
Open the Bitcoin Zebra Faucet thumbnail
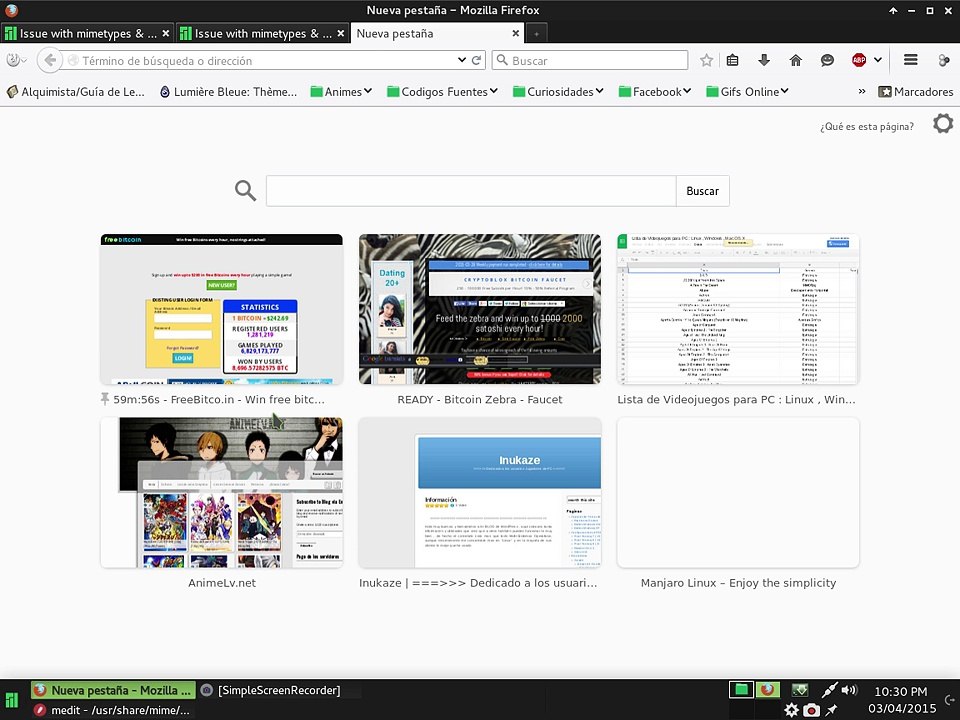(x=480, y=309)
